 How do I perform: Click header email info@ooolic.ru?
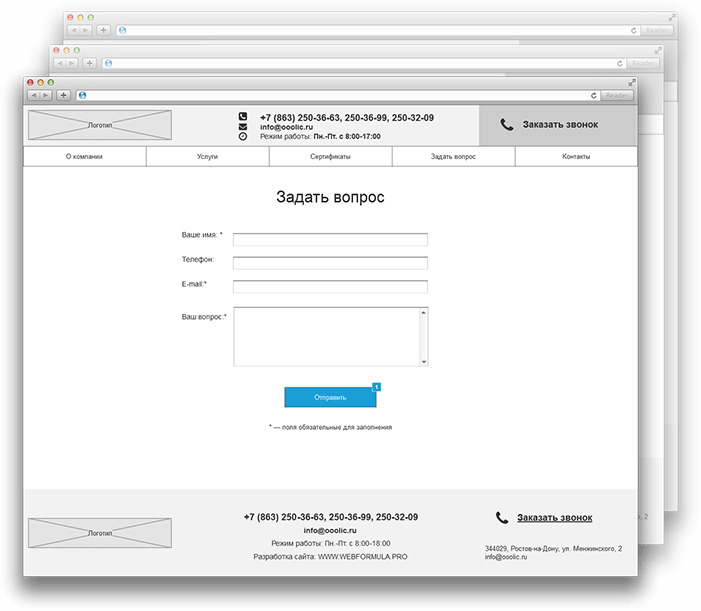click(x=287, y=127)
